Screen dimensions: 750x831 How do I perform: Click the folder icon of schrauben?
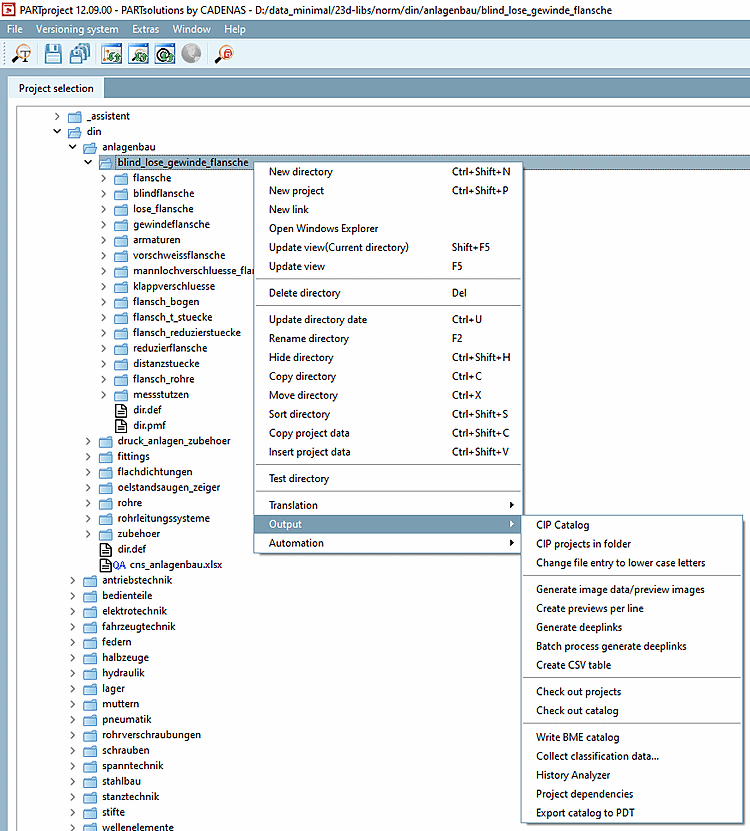click(90, 750)
